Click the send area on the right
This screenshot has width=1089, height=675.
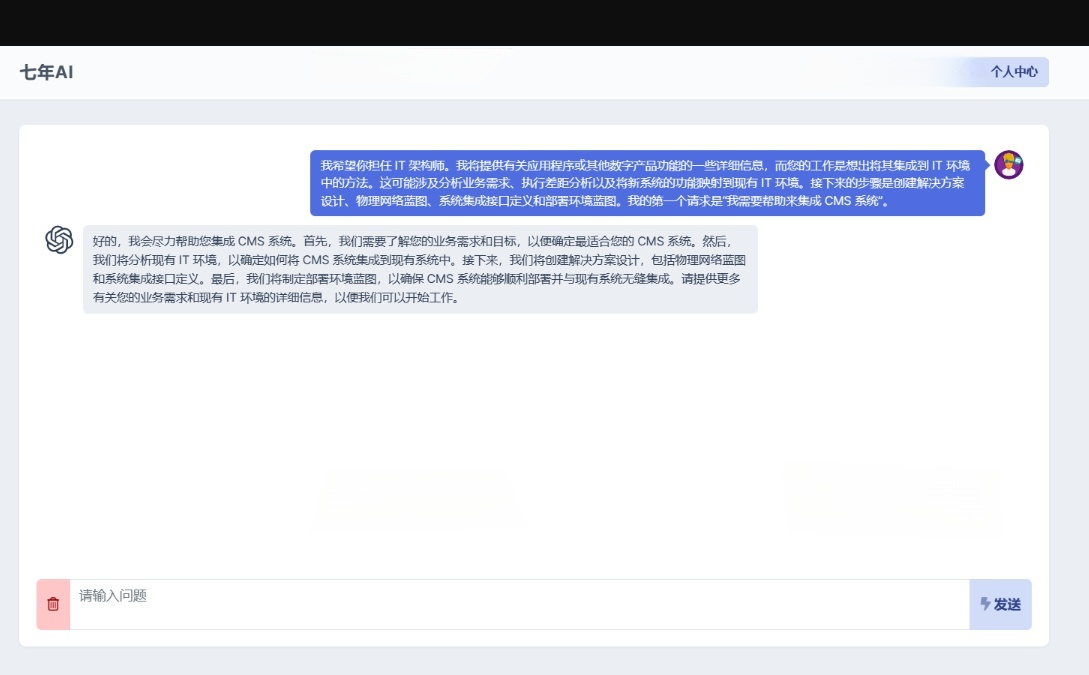1000,604
